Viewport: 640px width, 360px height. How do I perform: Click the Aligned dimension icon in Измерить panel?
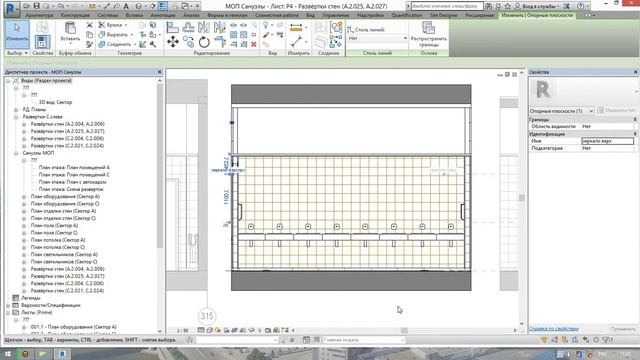point(297,41)
